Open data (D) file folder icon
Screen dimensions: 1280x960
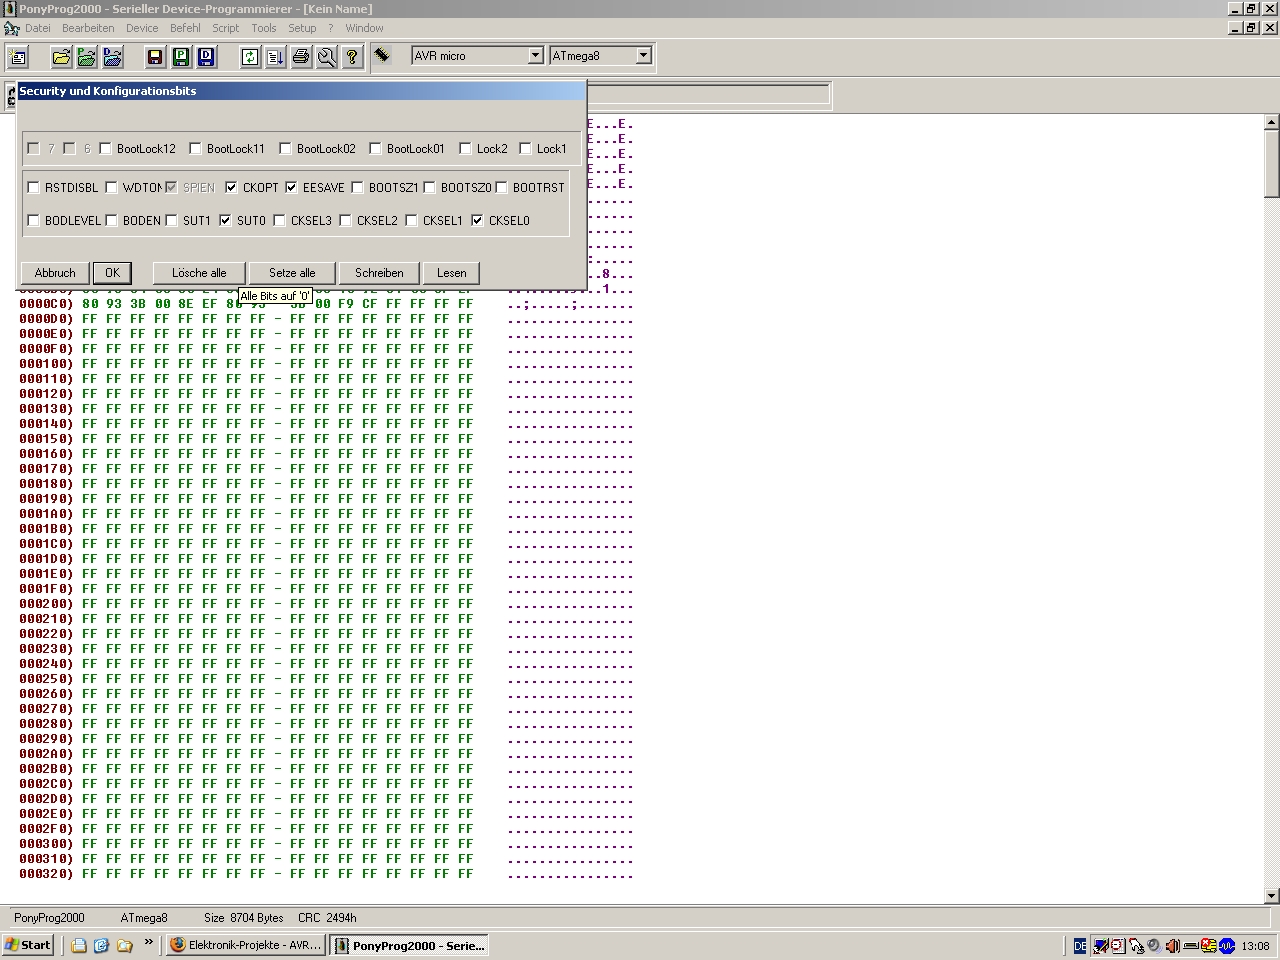click(x=113, y=57)
